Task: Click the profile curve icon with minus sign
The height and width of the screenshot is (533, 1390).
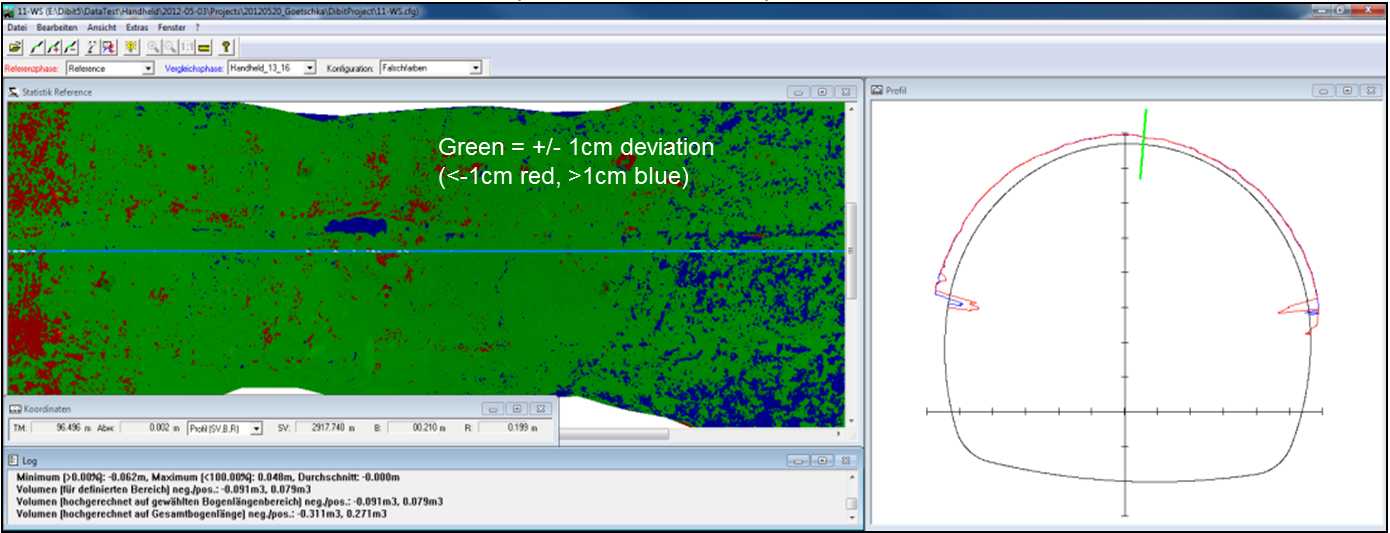Action: 71,47
